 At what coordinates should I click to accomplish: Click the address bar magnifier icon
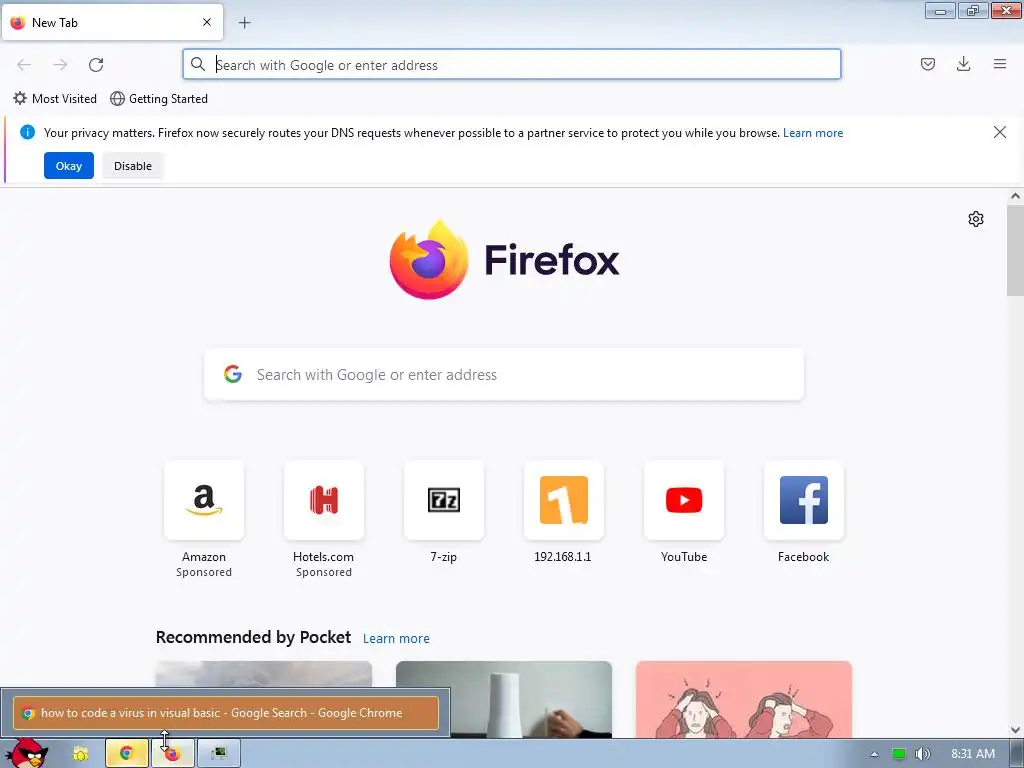198,64
